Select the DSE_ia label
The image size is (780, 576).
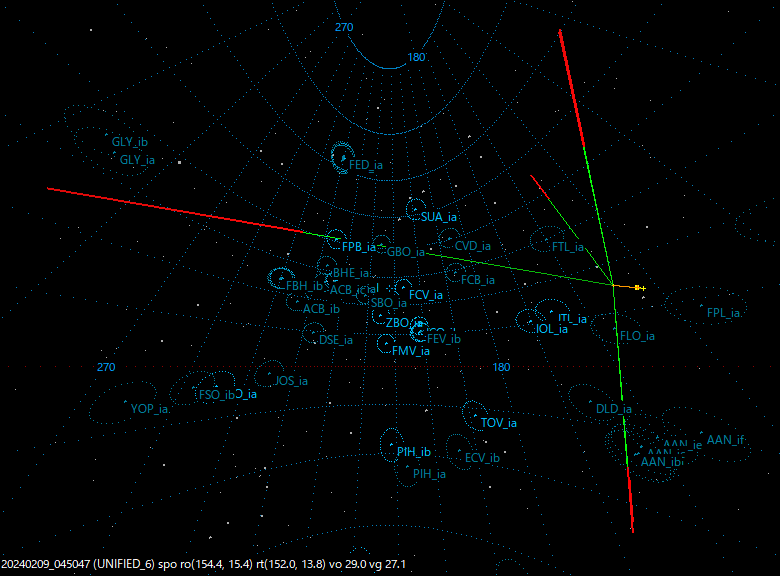click(336, 340)
